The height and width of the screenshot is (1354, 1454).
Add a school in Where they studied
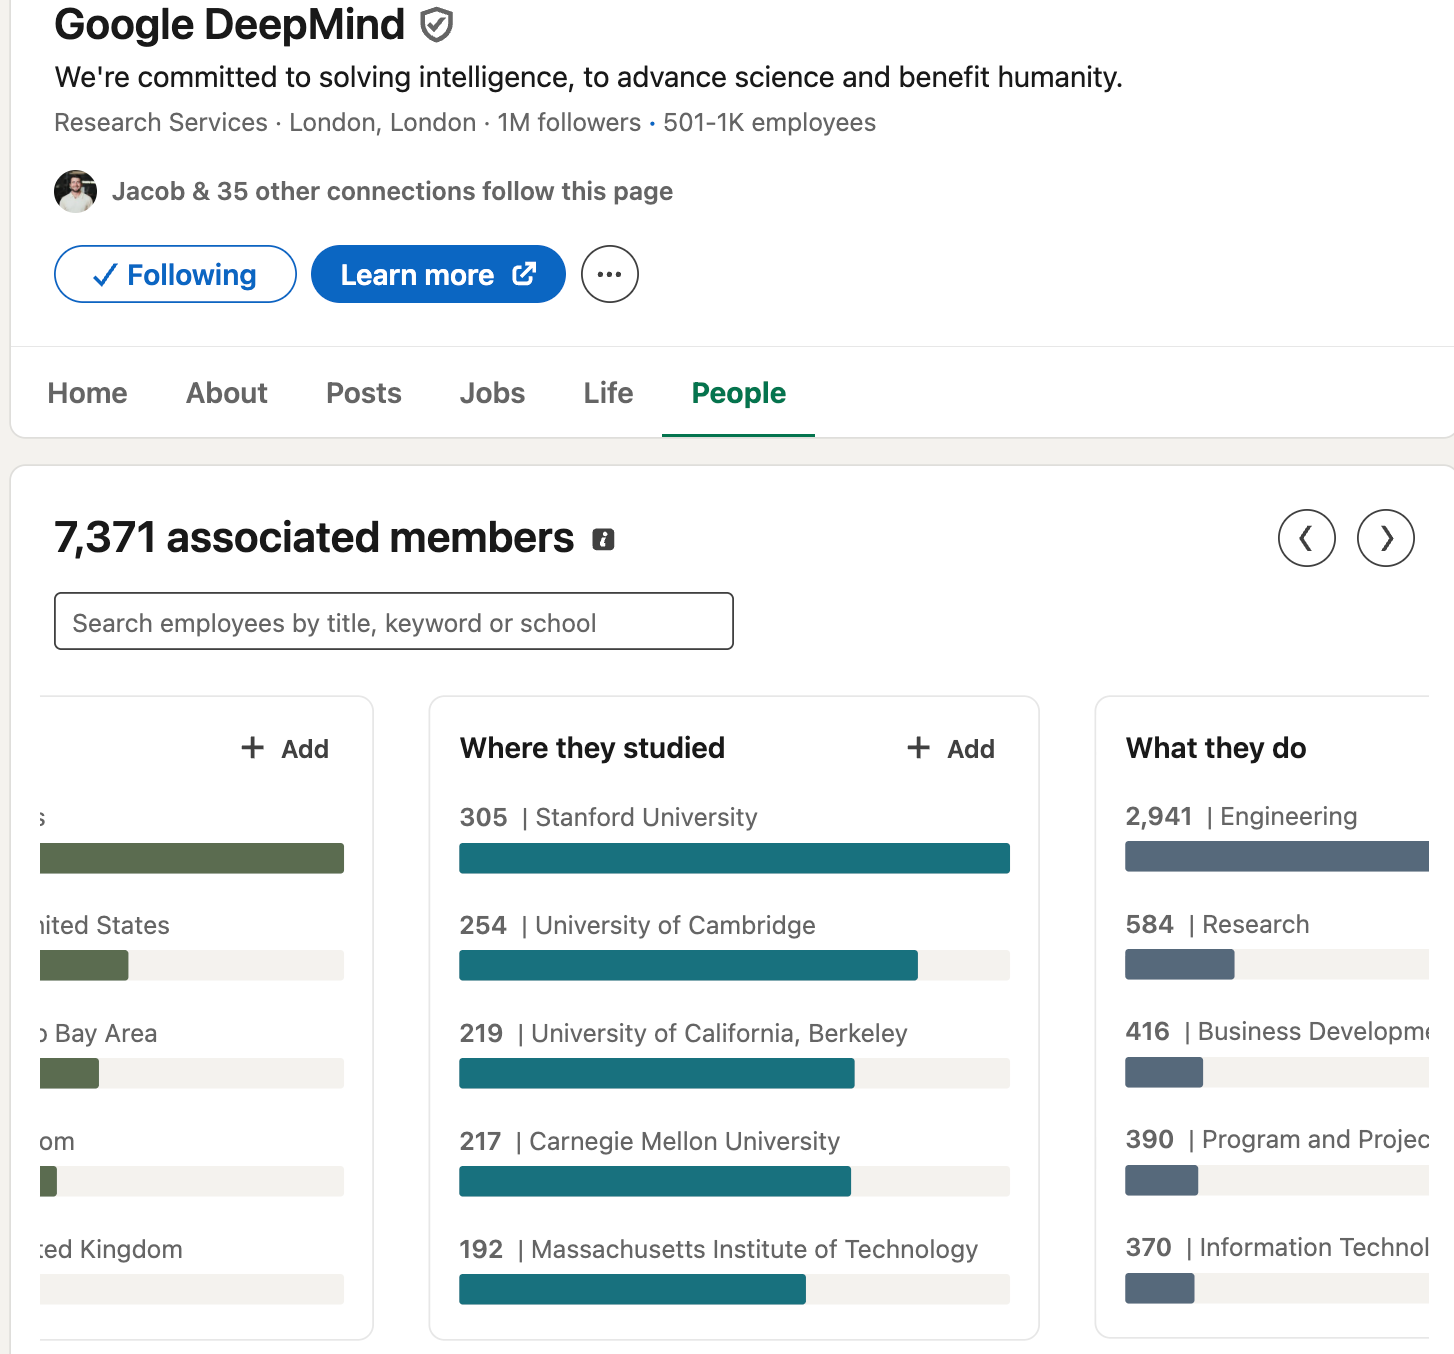click(951, 749)
